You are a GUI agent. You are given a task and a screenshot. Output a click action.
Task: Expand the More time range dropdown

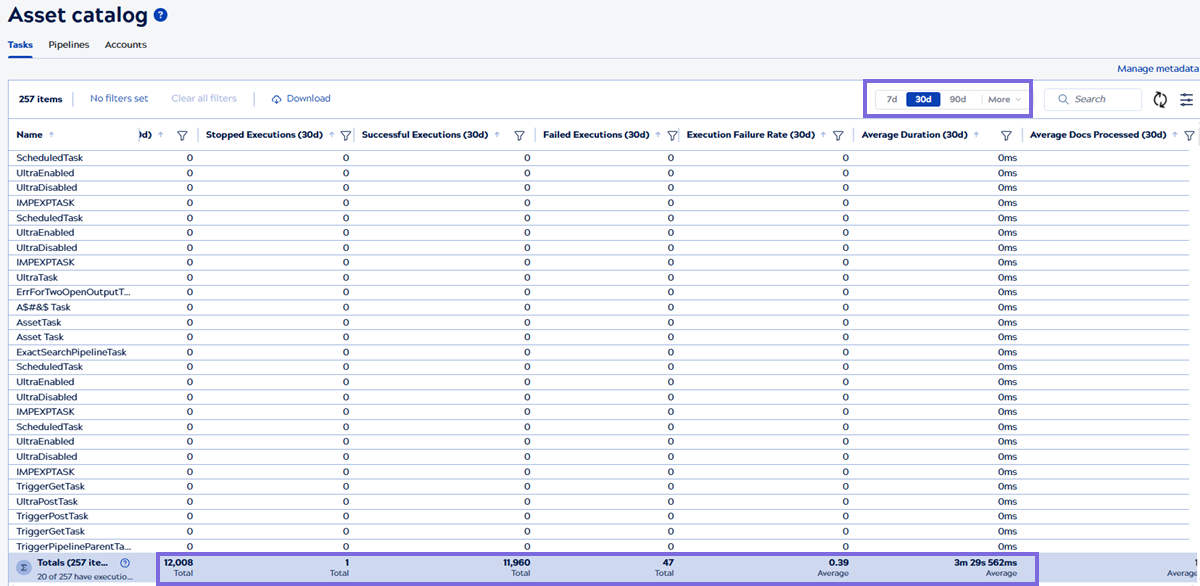coord(1004,99)
